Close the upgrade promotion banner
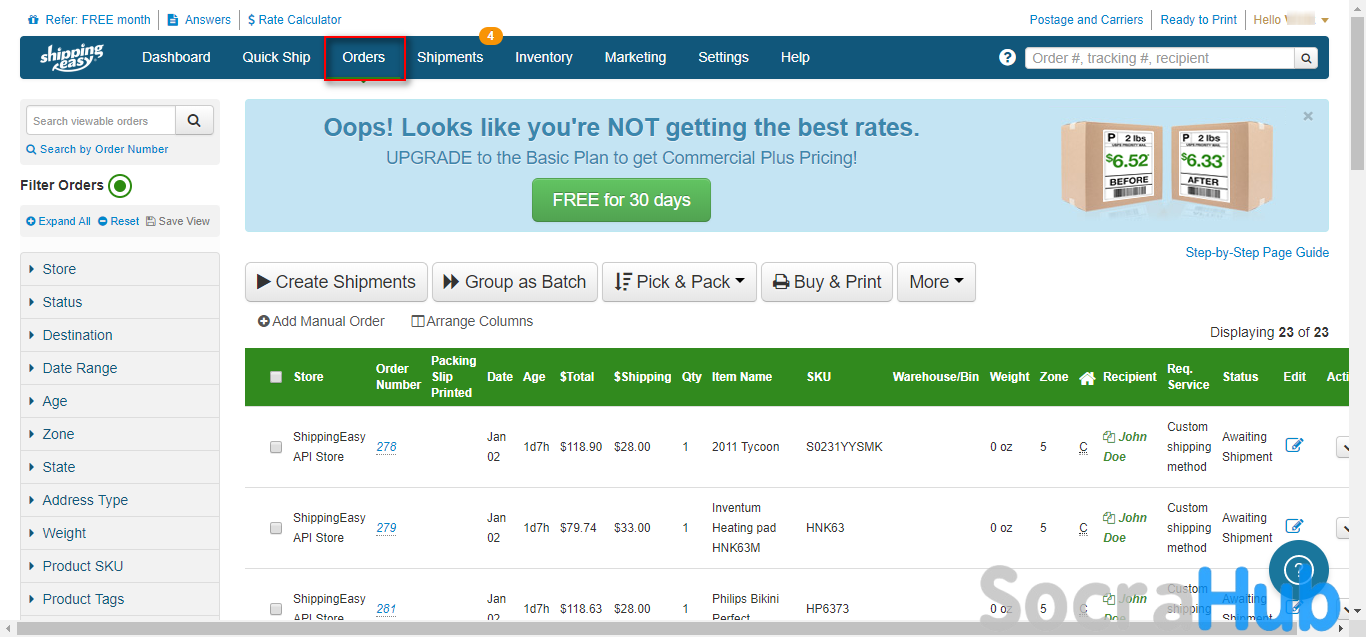This screenshot has width=1366, height=637. click(1307, 116)
